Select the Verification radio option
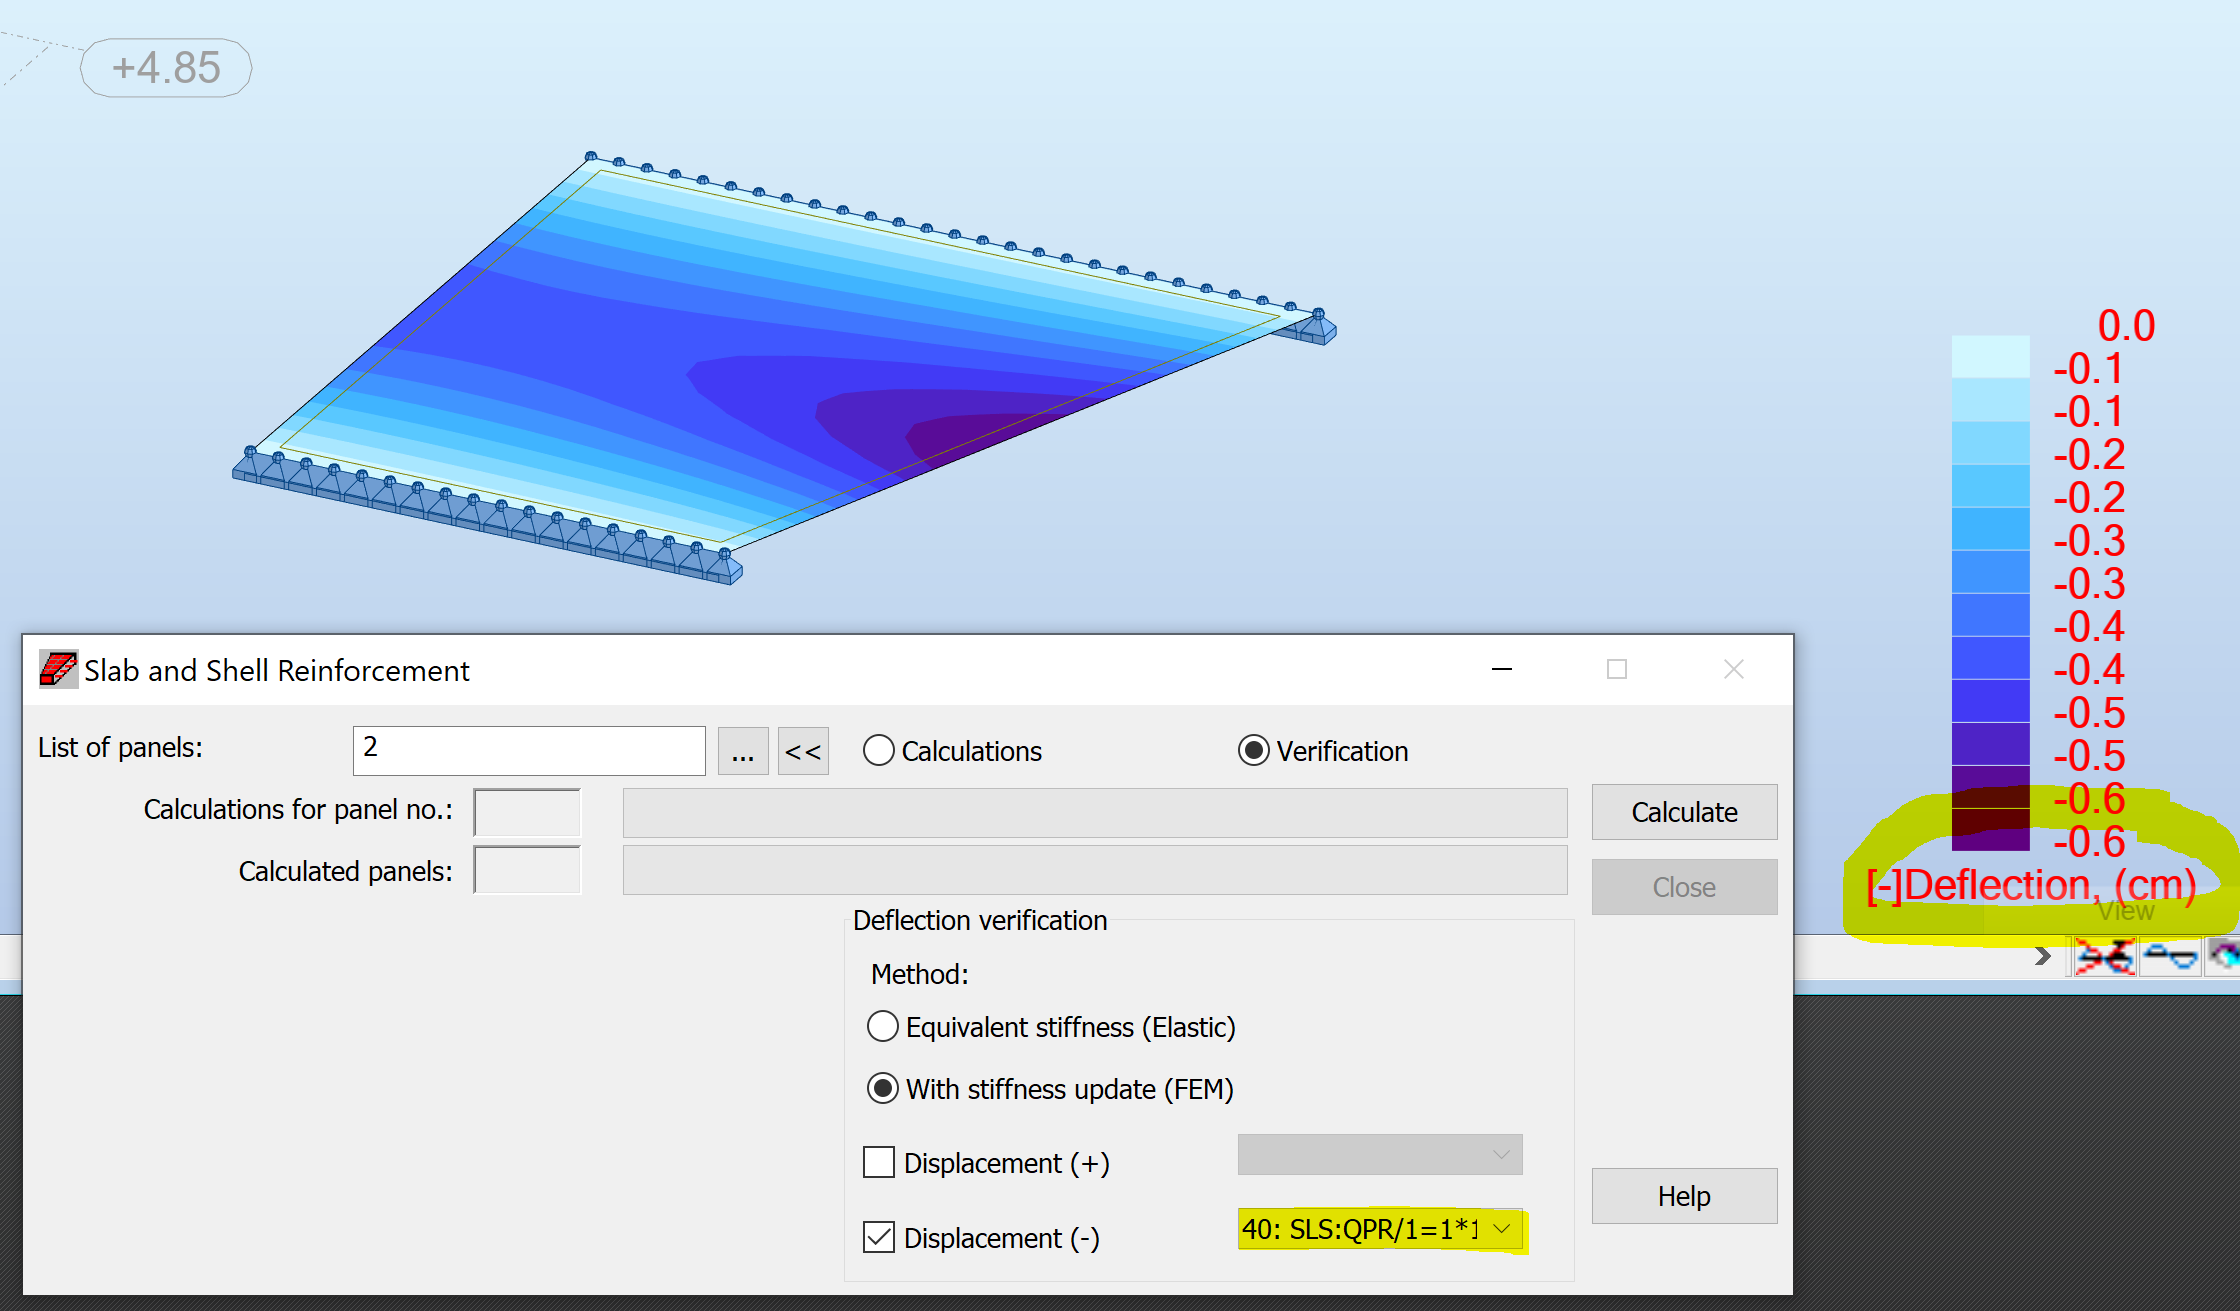The height and width of the screenshot is (1311, 2240). (x=1254, y=751)
